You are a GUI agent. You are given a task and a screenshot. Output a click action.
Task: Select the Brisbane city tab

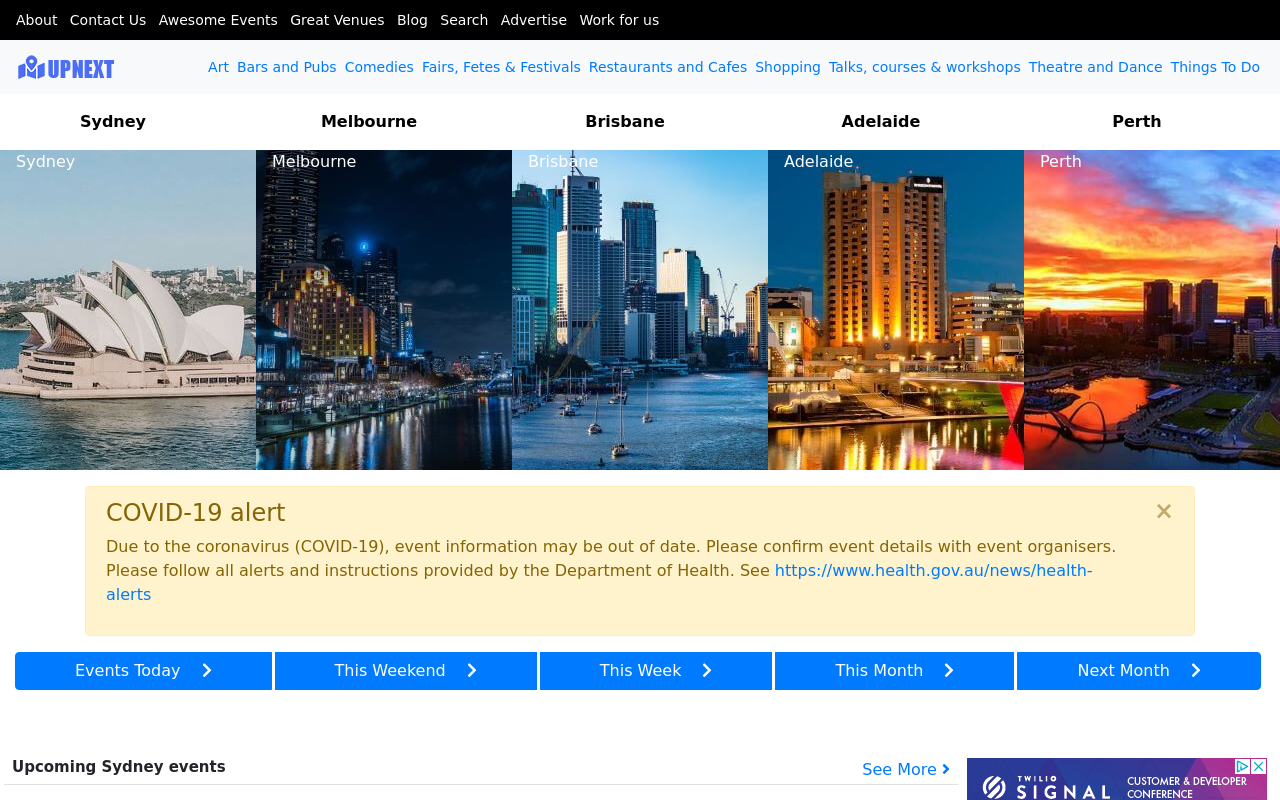tap(625, 122)
